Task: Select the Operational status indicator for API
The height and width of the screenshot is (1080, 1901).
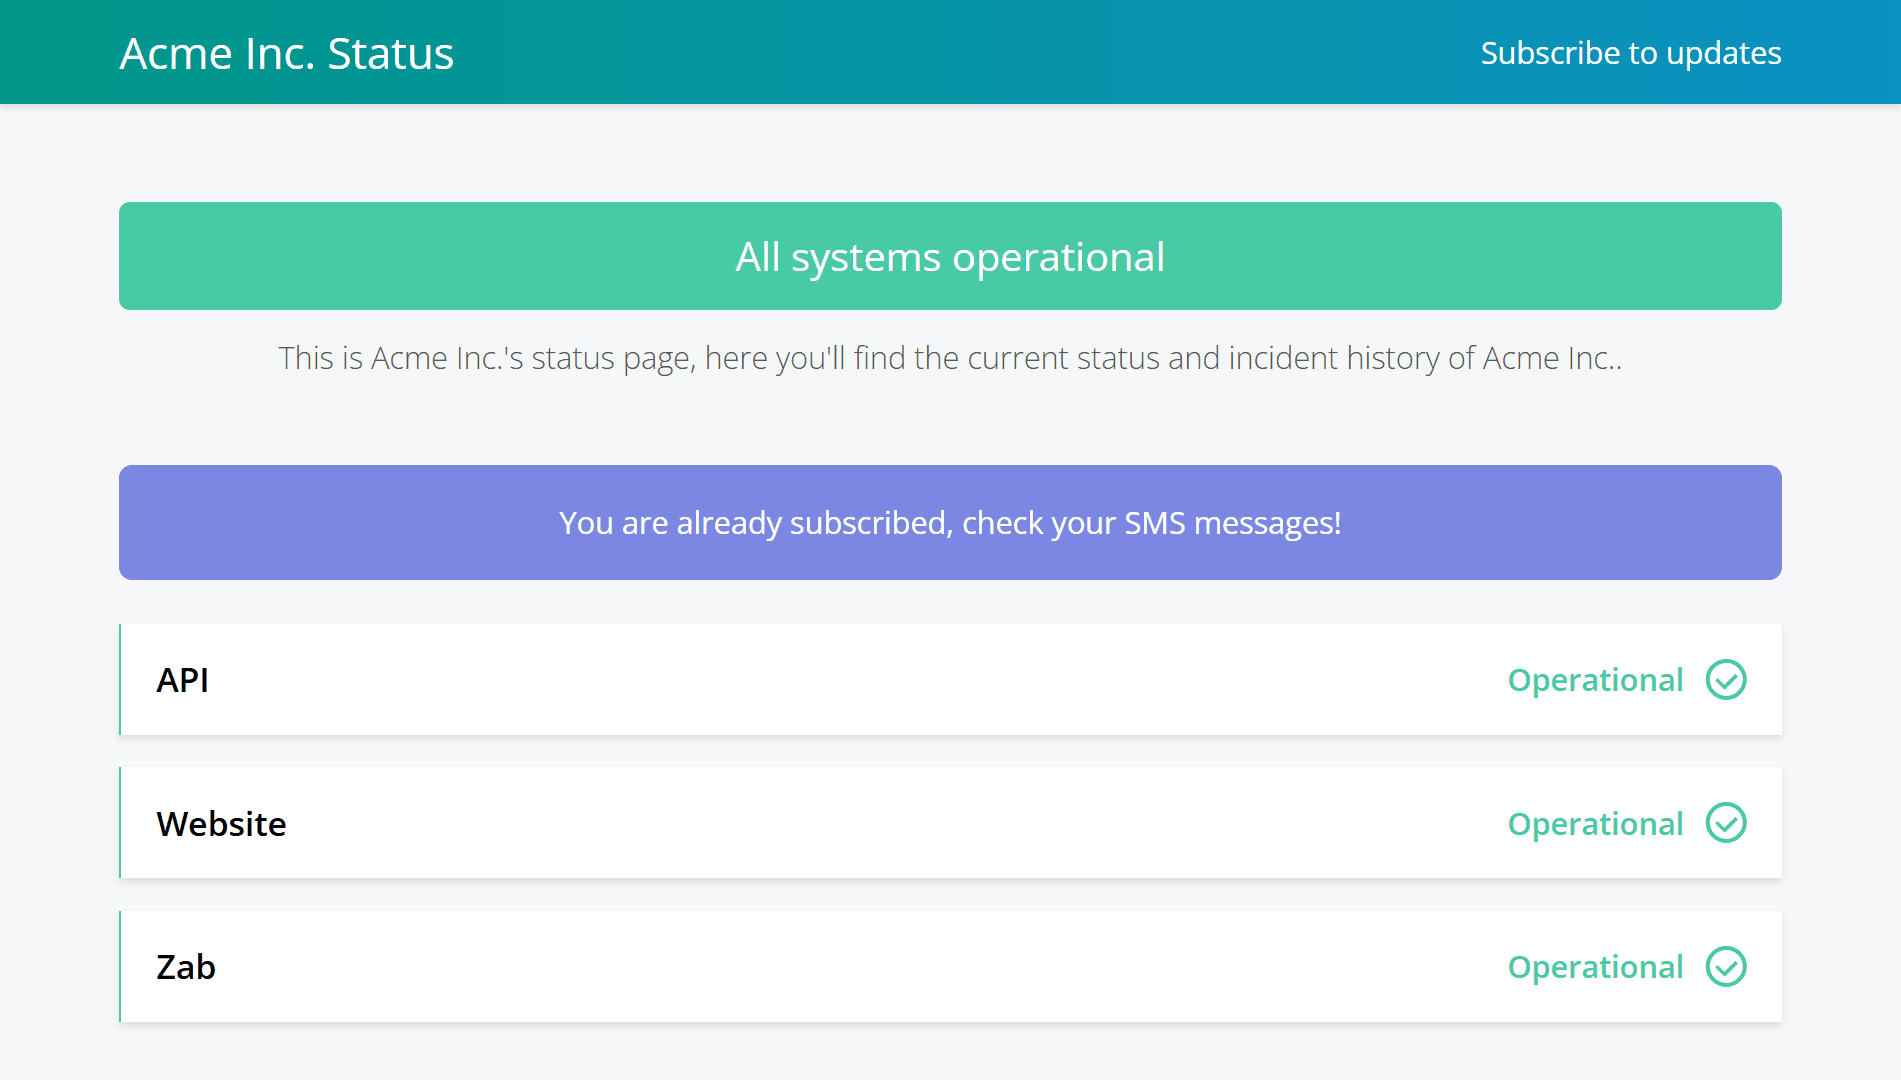Action: tap(1596, 680)
